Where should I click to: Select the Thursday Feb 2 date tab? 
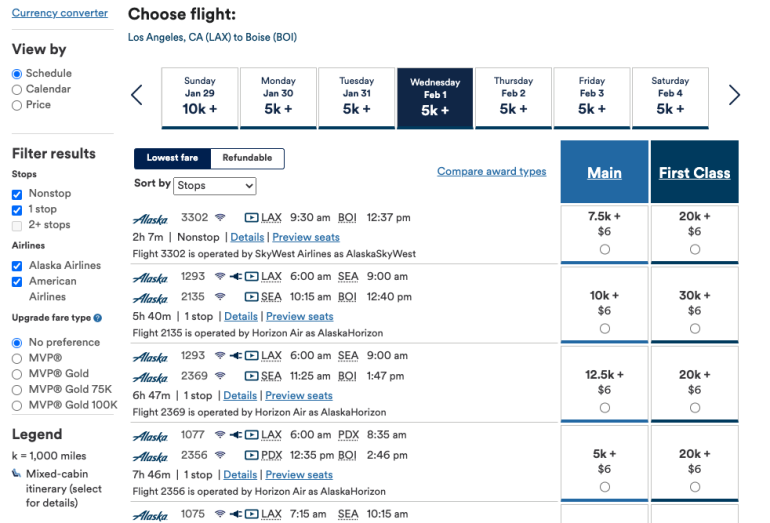[513, 98]
